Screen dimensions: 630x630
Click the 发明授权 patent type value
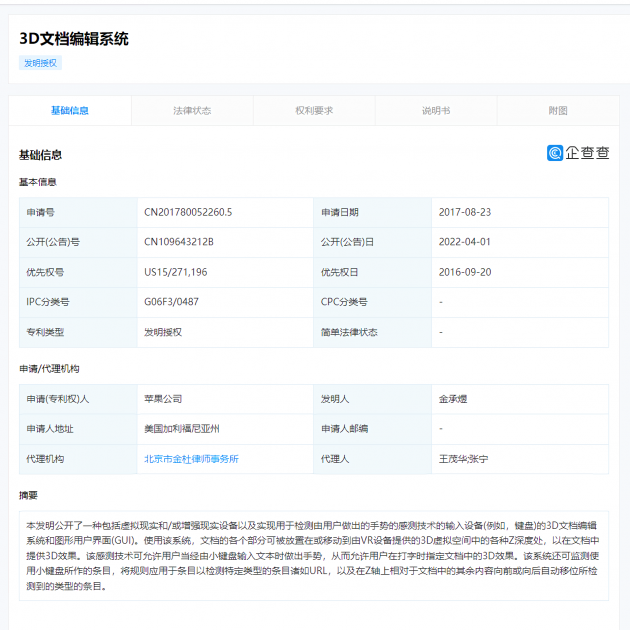click(x=163, y=332)
